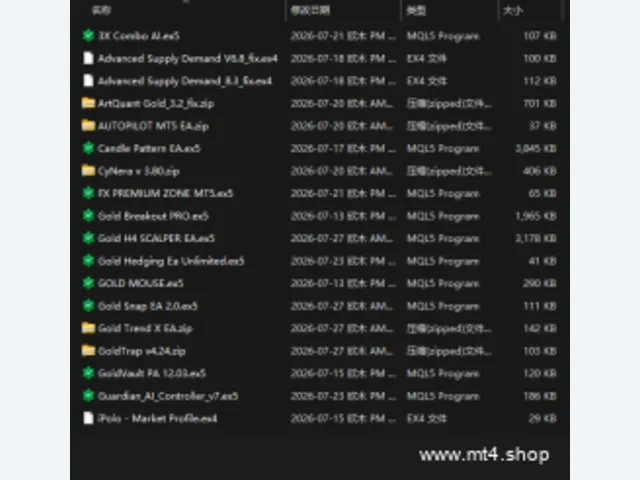Viewport: 640px width, 480px height.
Task: Select file name Gold Breakout PRO.ex5
Action: coord(153,216)
